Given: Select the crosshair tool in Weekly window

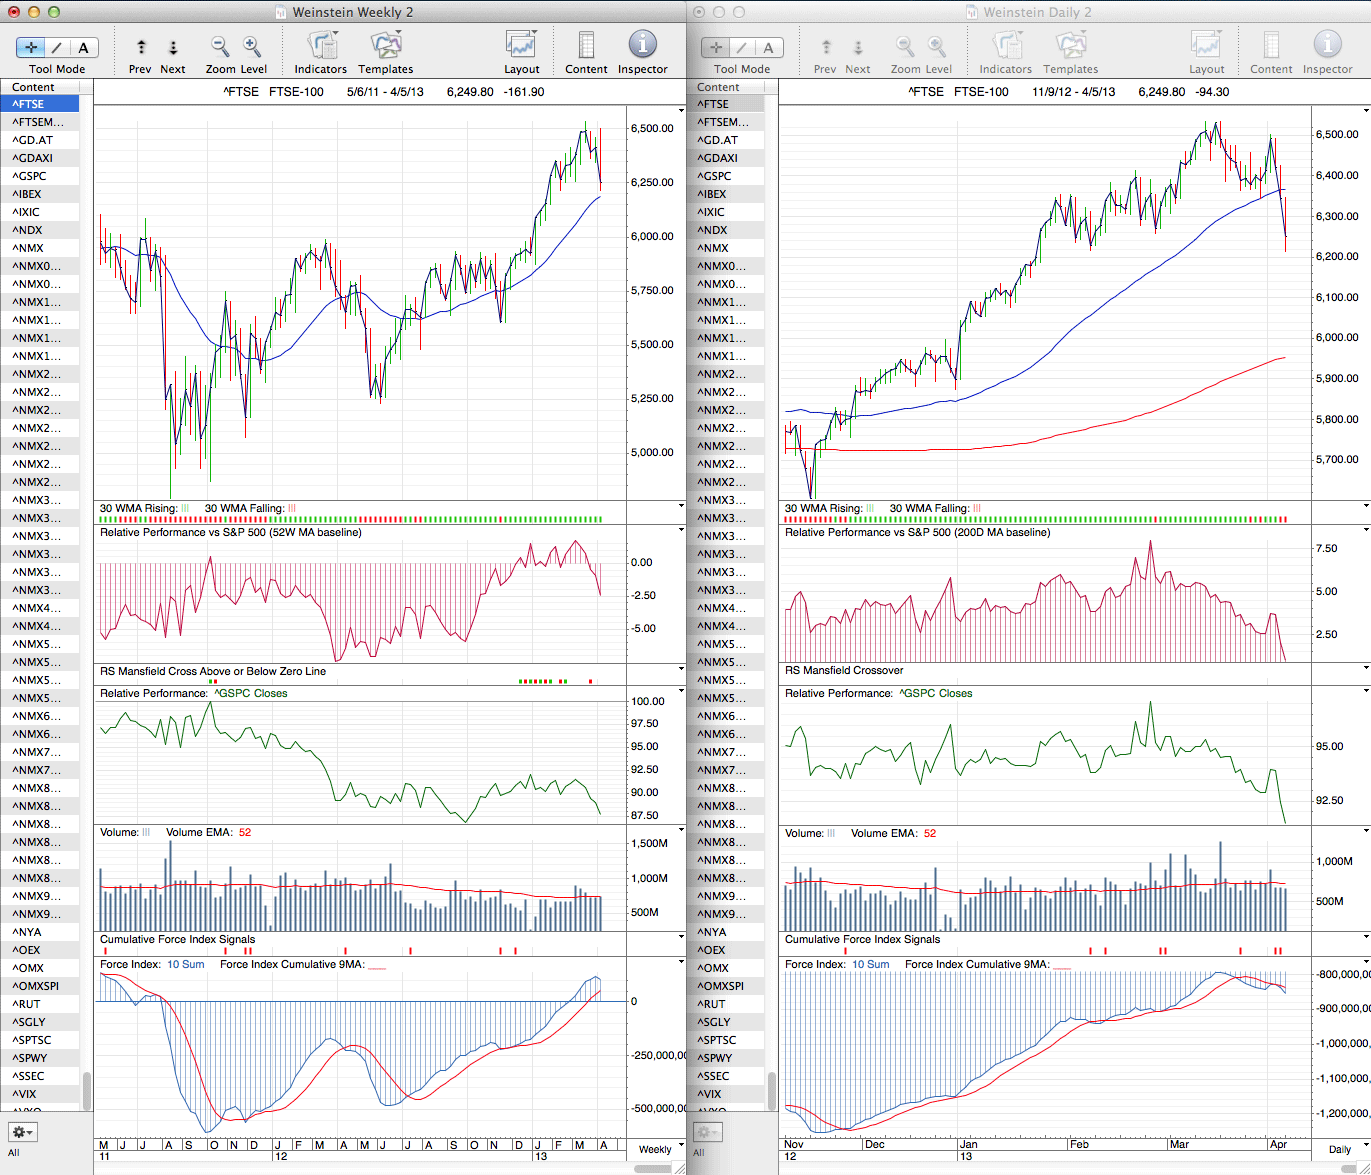Looking at the screenshot, I should click(x=31, y=47).
